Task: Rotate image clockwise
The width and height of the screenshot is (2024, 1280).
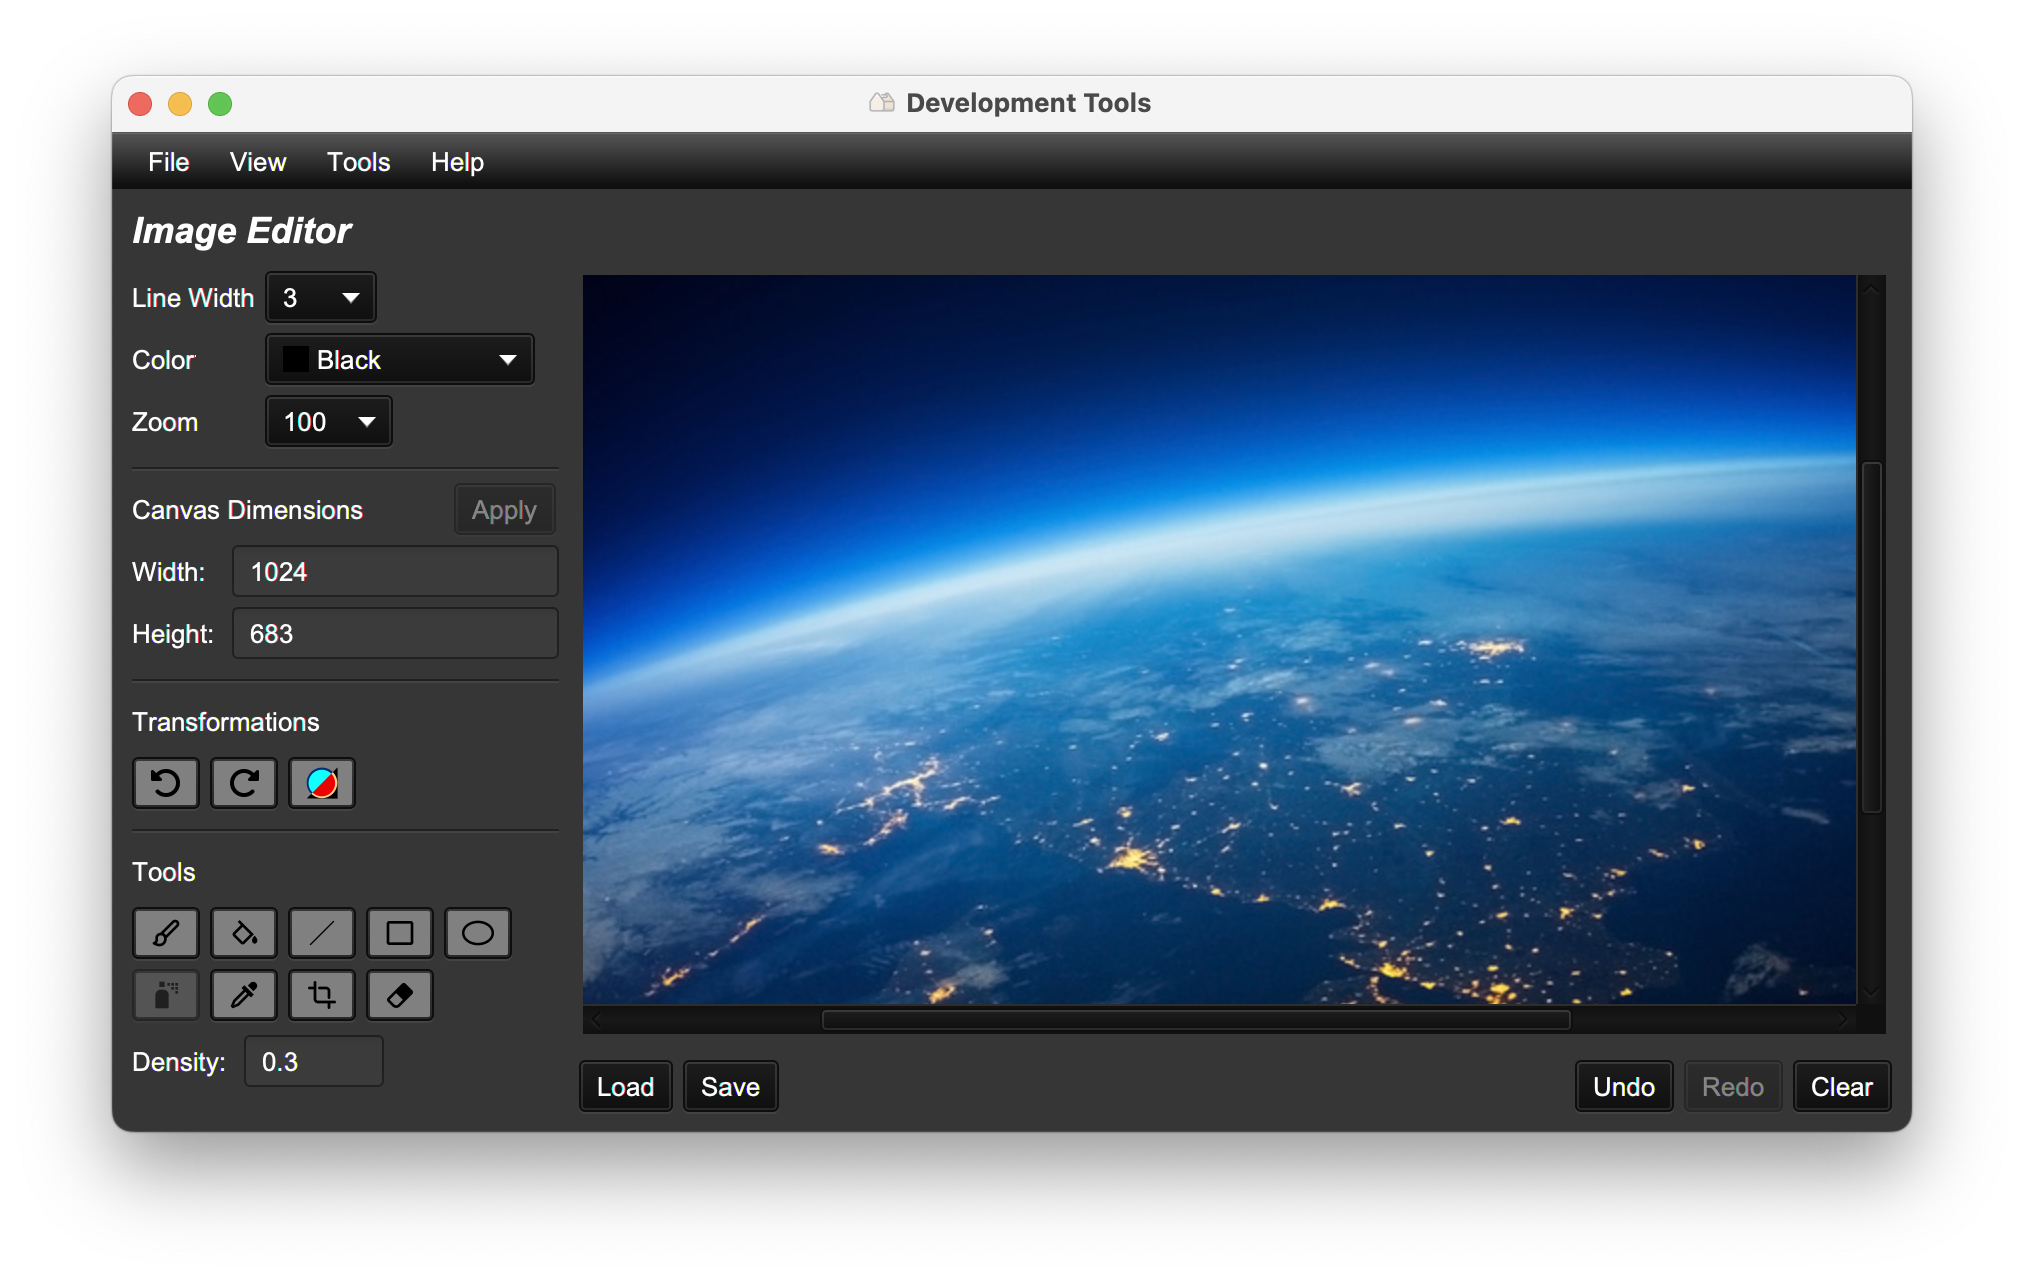Action: [244, 783]
